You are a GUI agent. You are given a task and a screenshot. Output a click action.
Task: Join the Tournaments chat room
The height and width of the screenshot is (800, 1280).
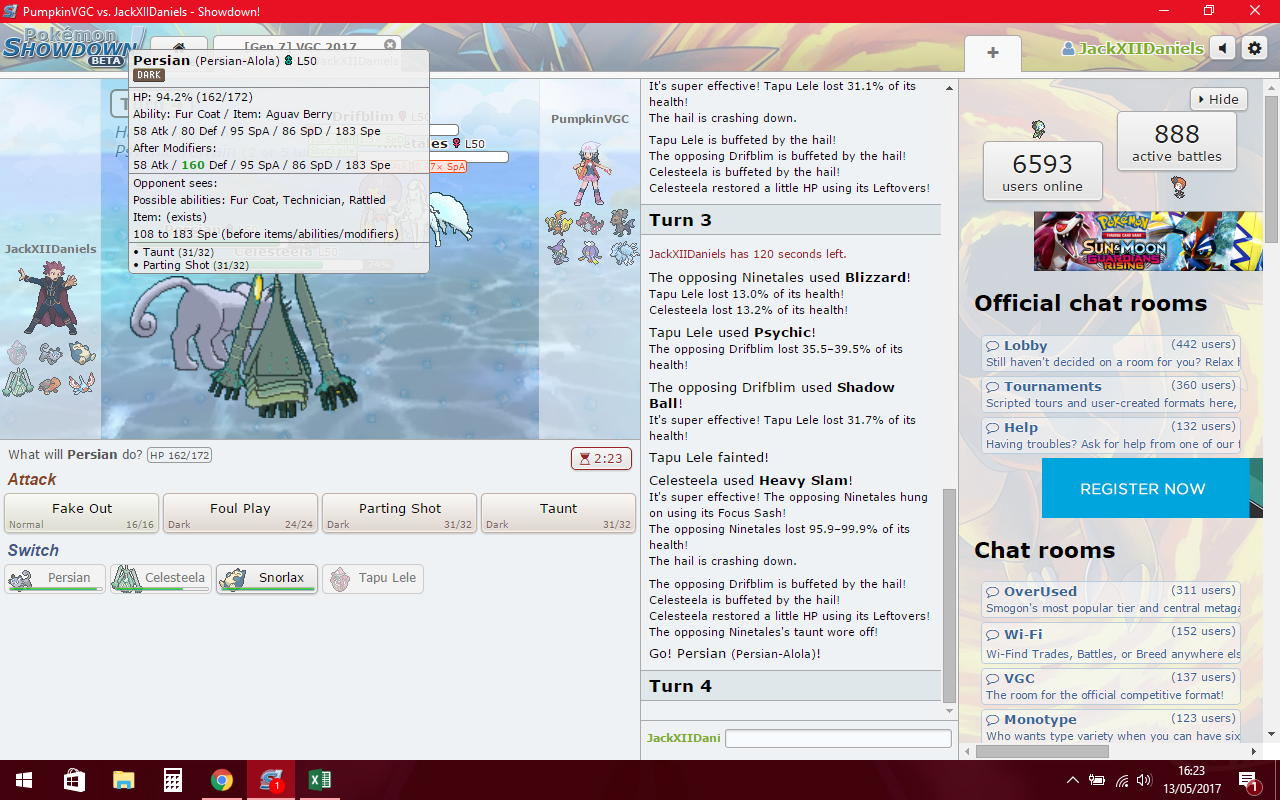click(x=1111, y=394)
